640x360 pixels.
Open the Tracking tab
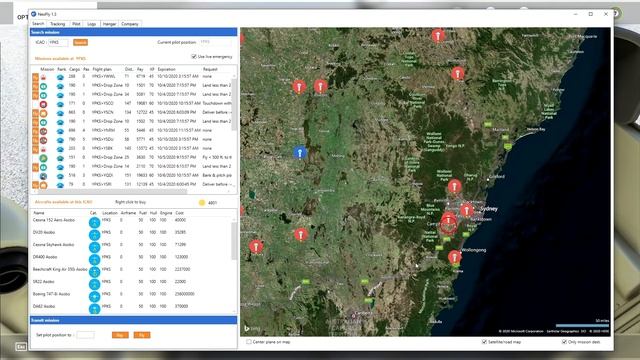(58, 24)
